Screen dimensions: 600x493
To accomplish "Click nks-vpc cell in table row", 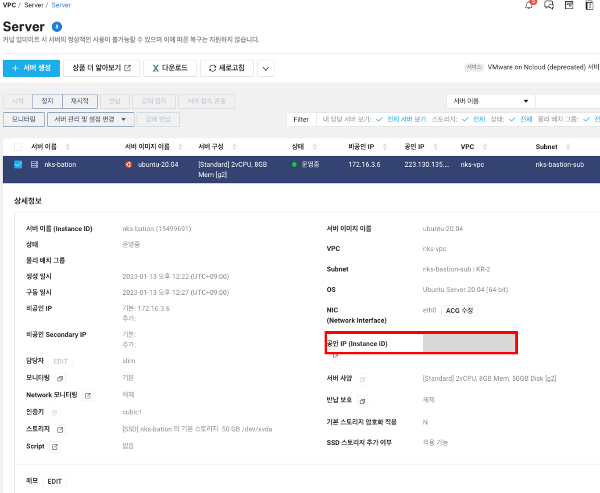I will 472,165.
